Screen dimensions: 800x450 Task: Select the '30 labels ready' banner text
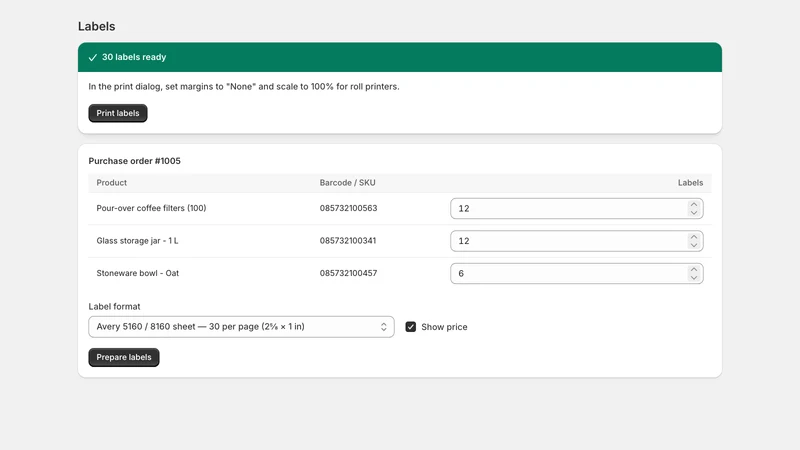click(134, 57)
